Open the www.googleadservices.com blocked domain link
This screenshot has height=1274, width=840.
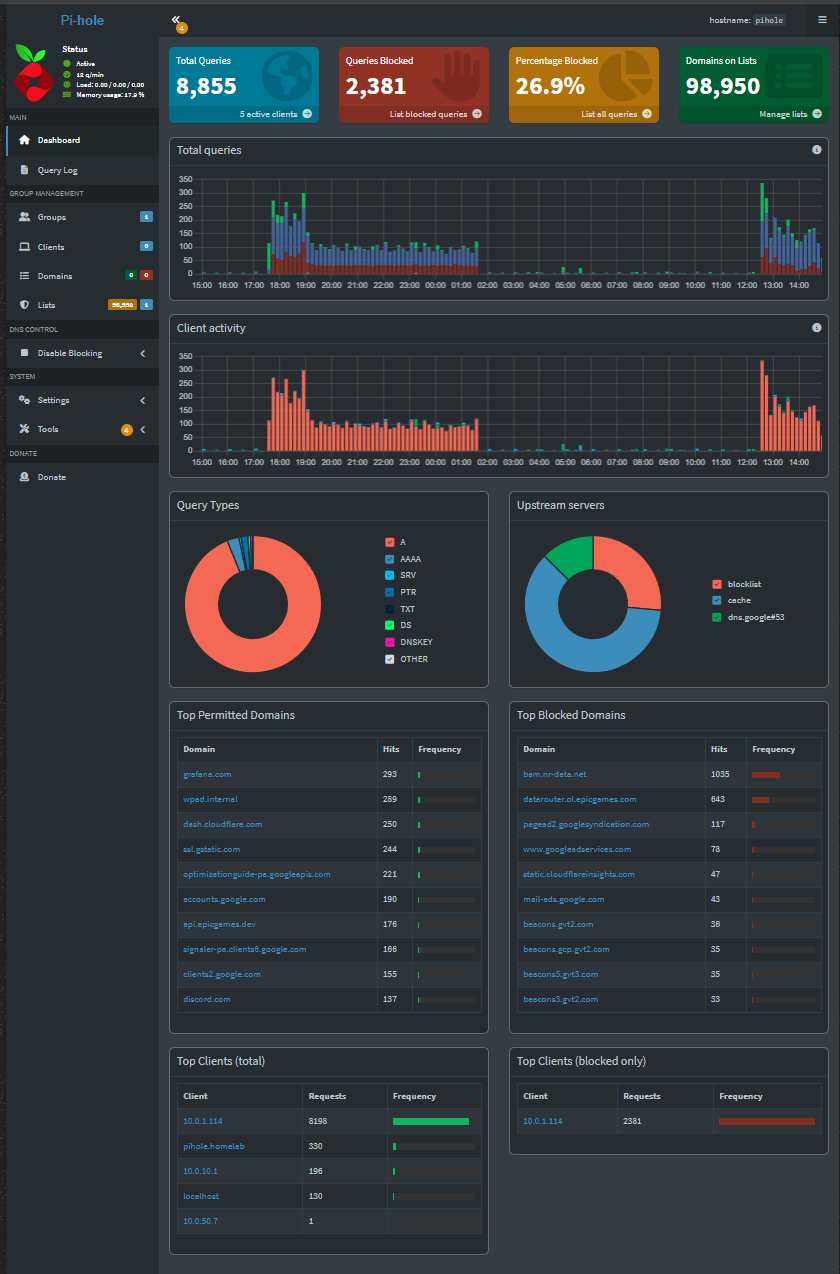click(x=577, y=849)
